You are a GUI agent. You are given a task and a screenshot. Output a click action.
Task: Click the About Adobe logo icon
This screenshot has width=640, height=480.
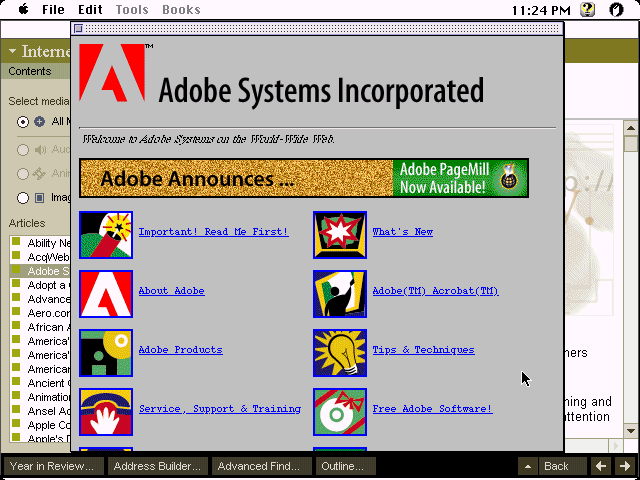coord(106,294)
